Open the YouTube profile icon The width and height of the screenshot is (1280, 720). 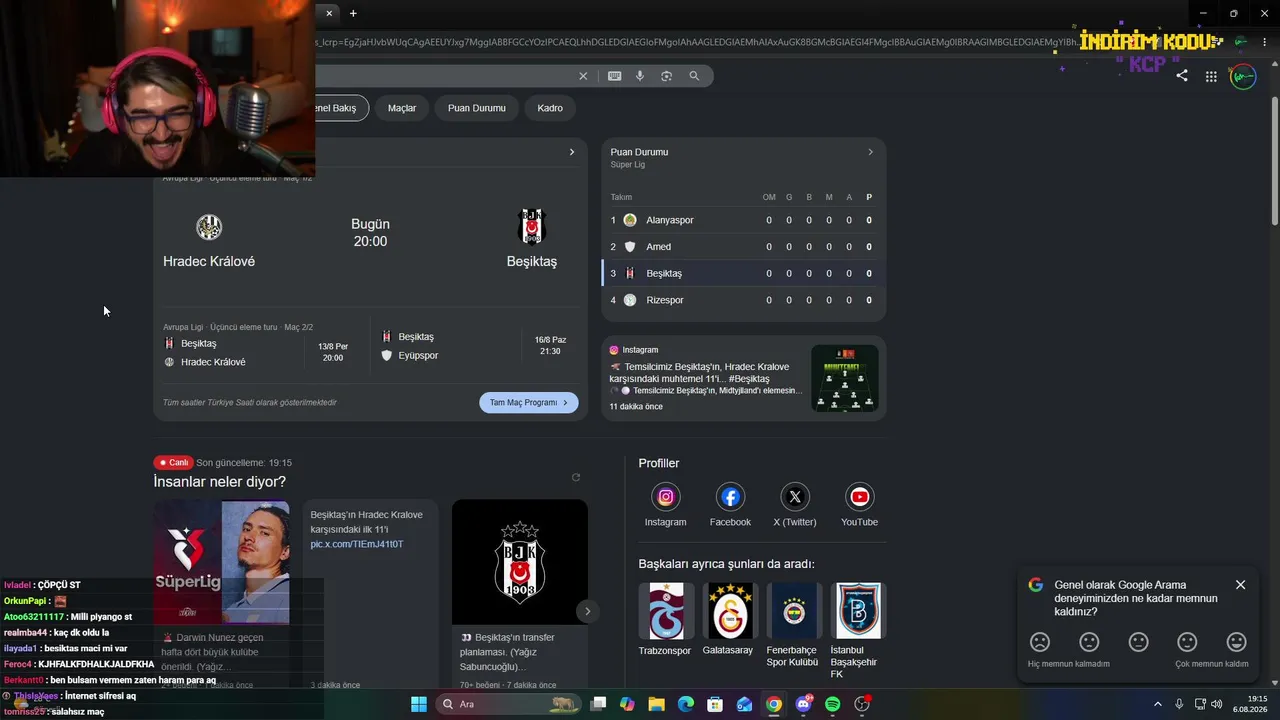859,496
